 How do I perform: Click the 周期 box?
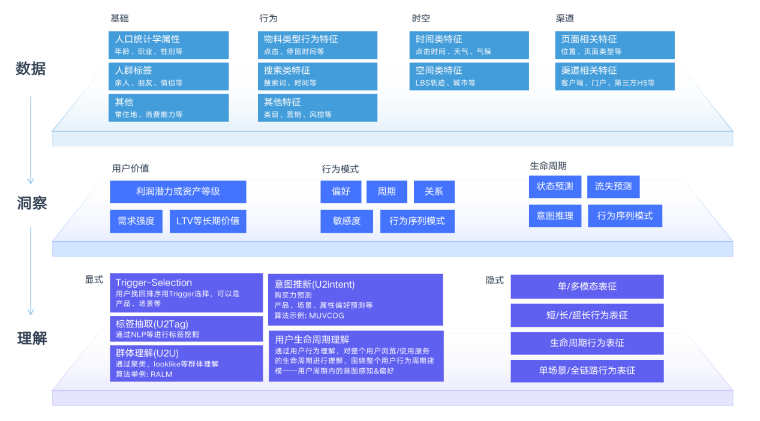click(387, 192)
